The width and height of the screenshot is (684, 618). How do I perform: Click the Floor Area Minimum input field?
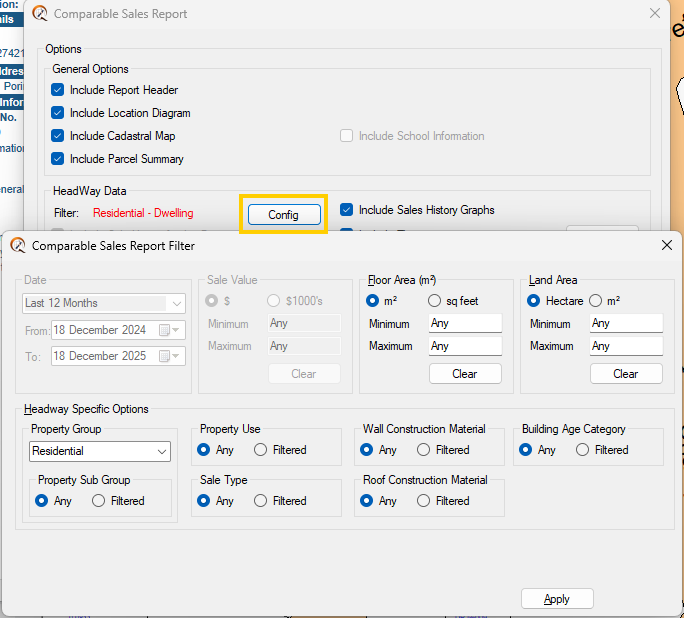point(465,324)
